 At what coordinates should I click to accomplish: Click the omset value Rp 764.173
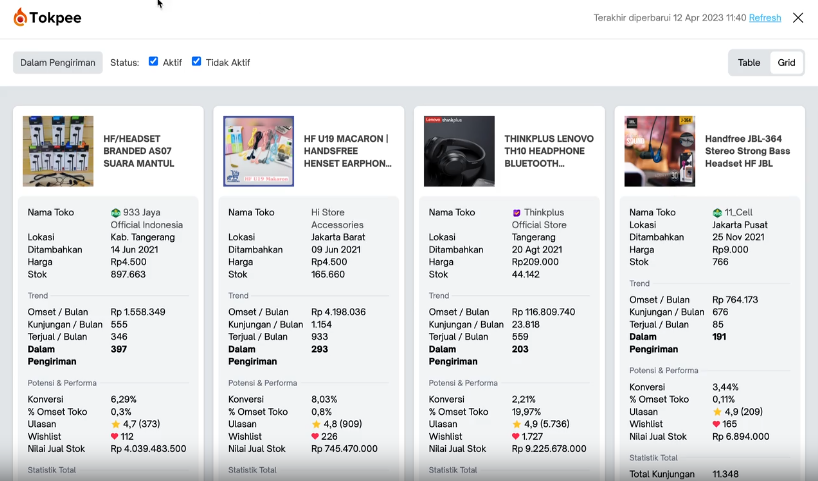735,300
